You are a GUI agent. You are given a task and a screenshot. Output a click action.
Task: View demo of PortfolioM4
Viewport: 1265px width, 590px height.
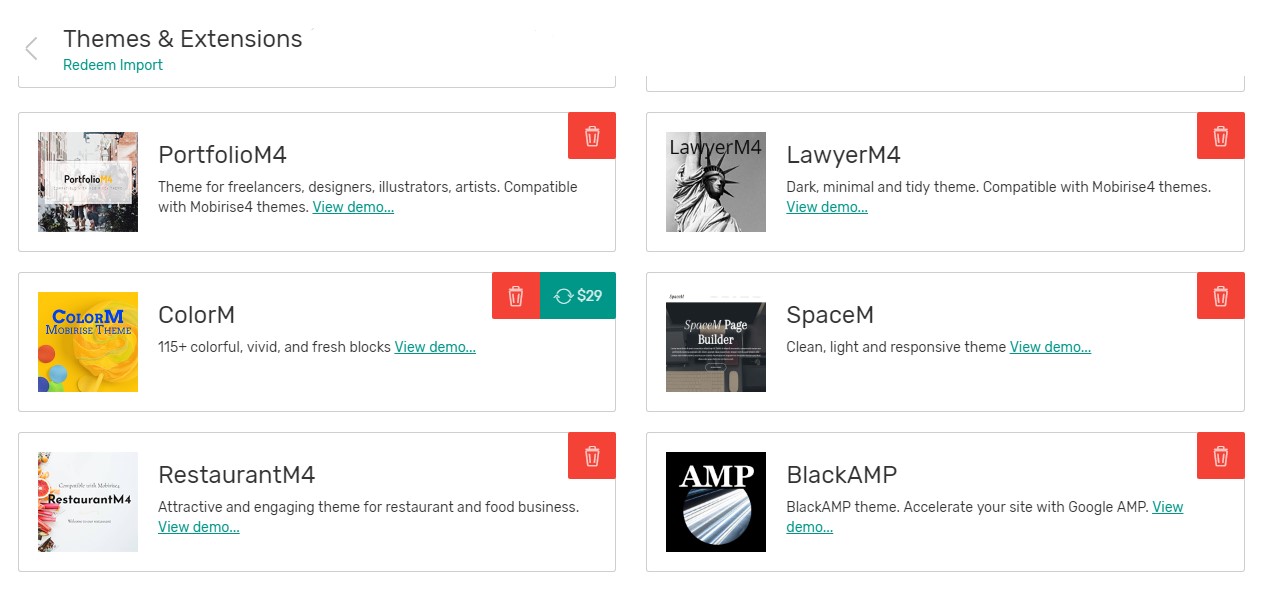(x=352, y=206)
